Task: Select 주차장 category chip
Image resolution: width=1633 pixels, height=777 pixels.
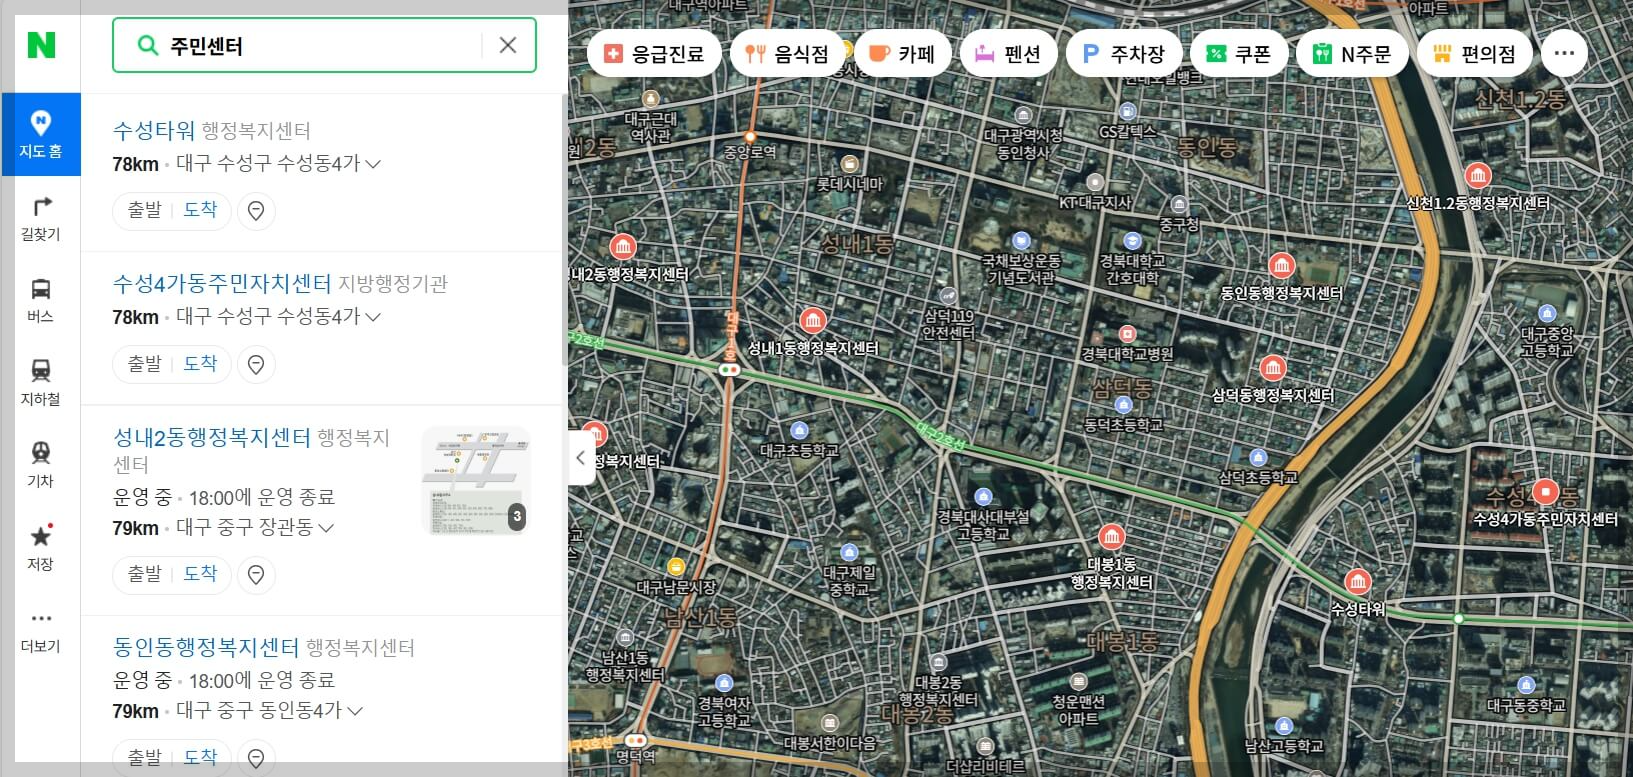Action: [1124, 53]
